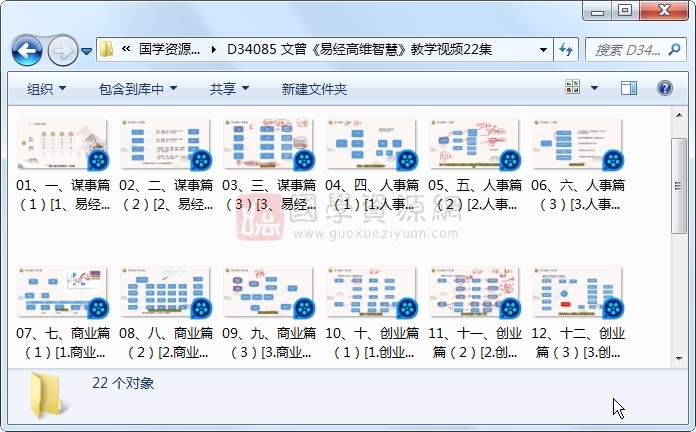This screenshot has height=432, width=696.
Task: Open the view options dropdown arrow
Action: coord(594,88)
